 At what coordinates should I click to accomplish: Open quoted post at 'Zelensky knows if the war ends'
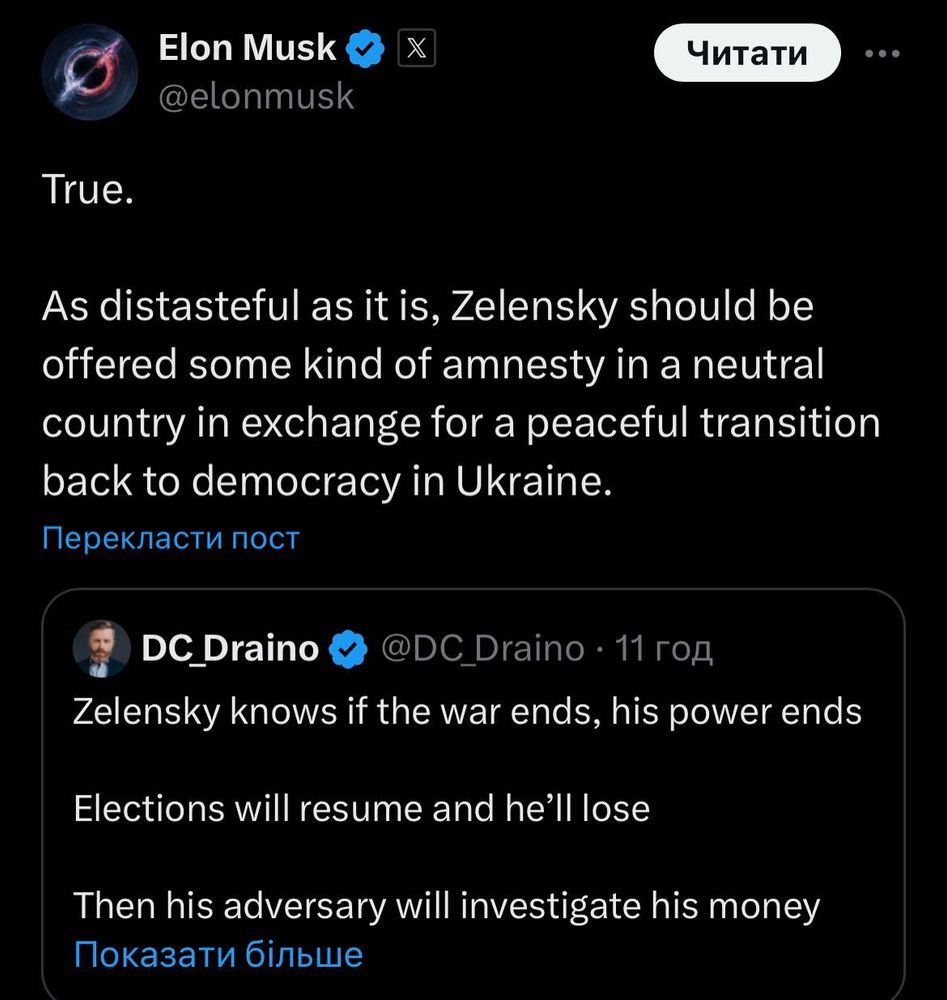[467, 712]
